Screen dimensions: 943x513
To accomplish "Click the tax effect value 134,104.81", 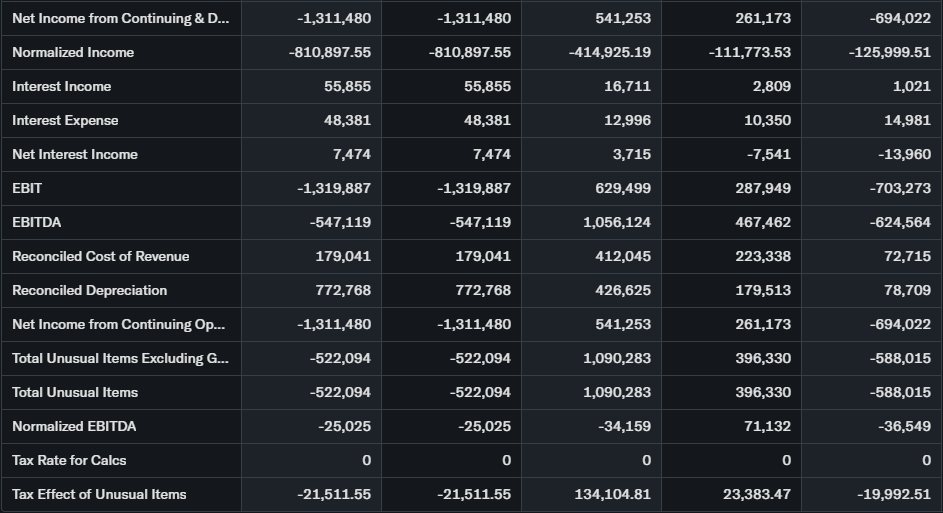I will [612, 494].
